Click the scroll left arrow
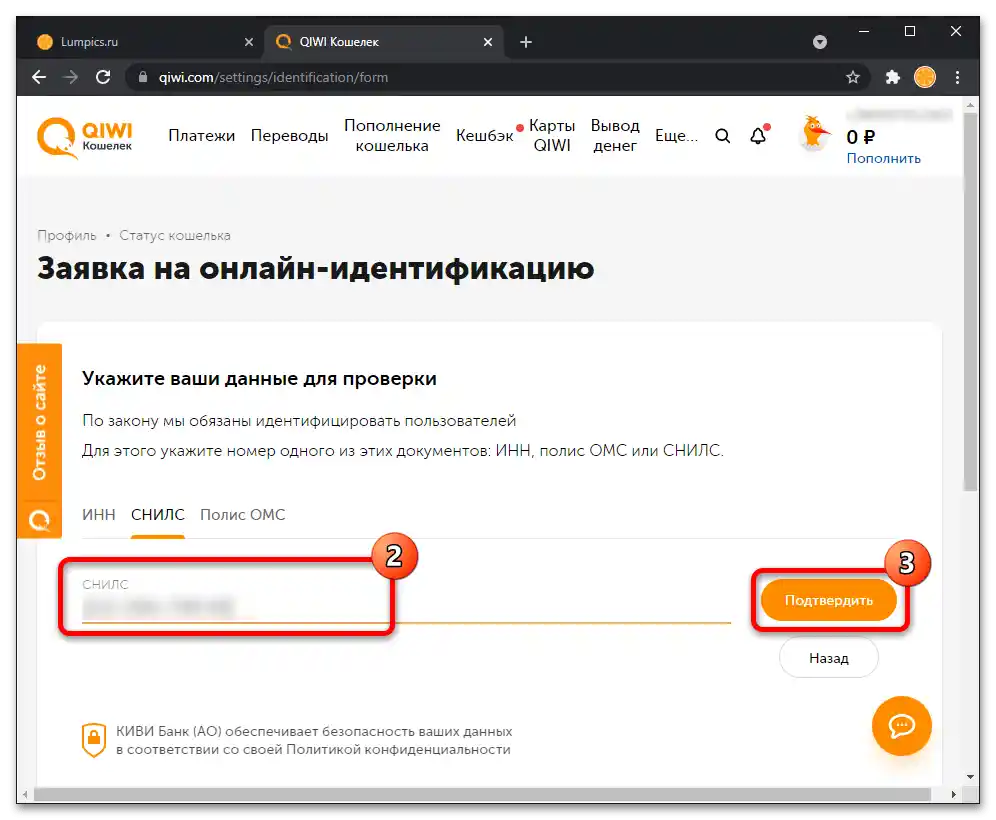The image size is (996, 820). pyautogui.click(x=25, y=794)
